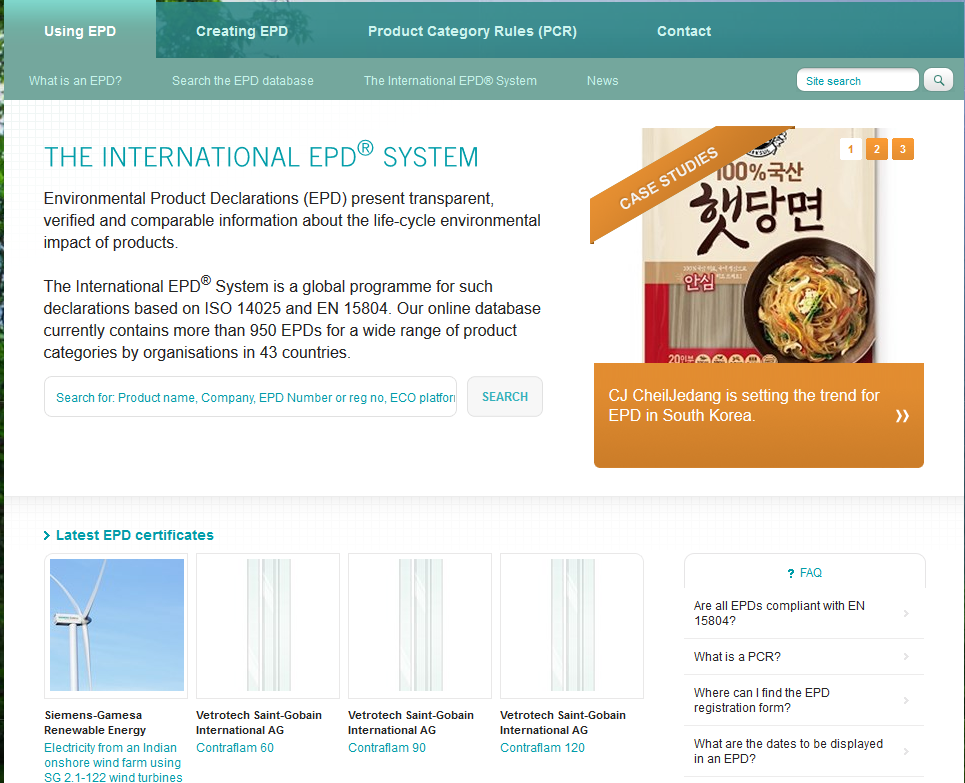Open the Siemens-Gamesa wind turbine thumbnail
This screenshot has width=965, height=783.
116,625
